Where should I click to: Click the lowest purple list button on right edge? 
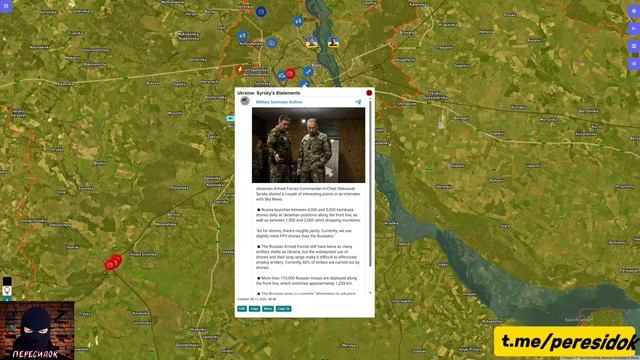tap(634, 64)
